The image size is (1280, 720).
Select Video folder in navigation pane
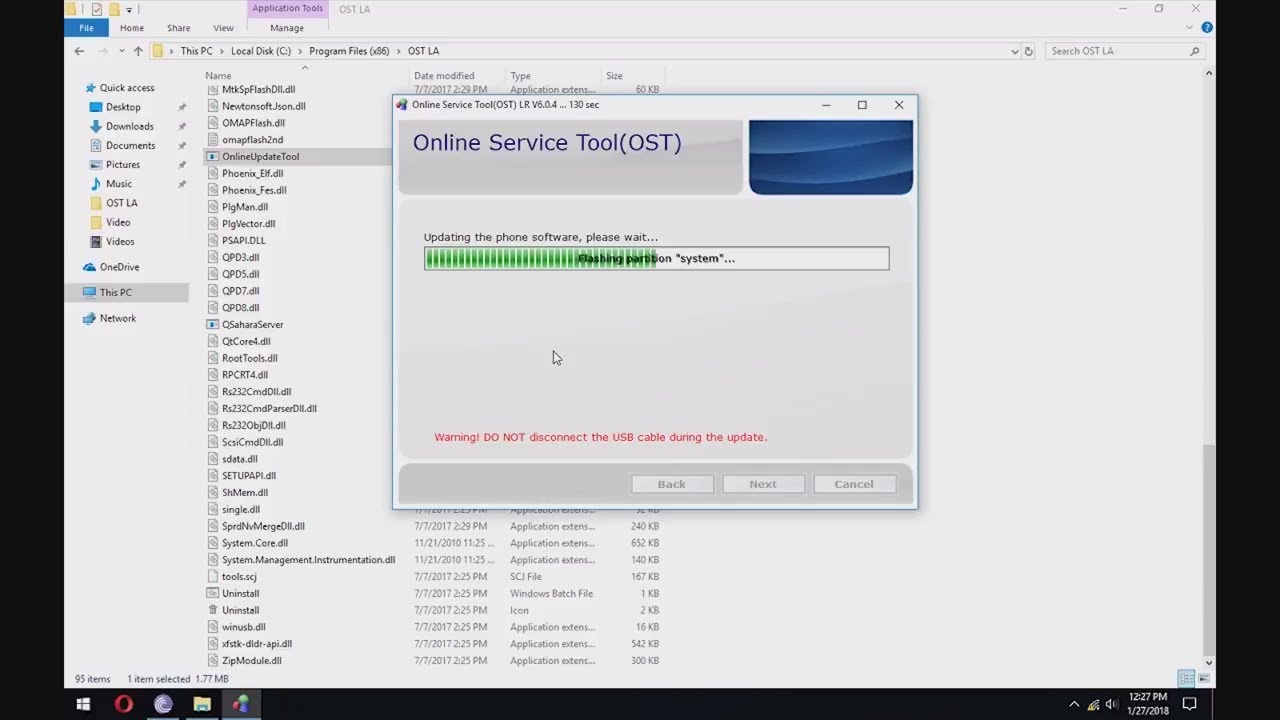[x=118, y=222]
